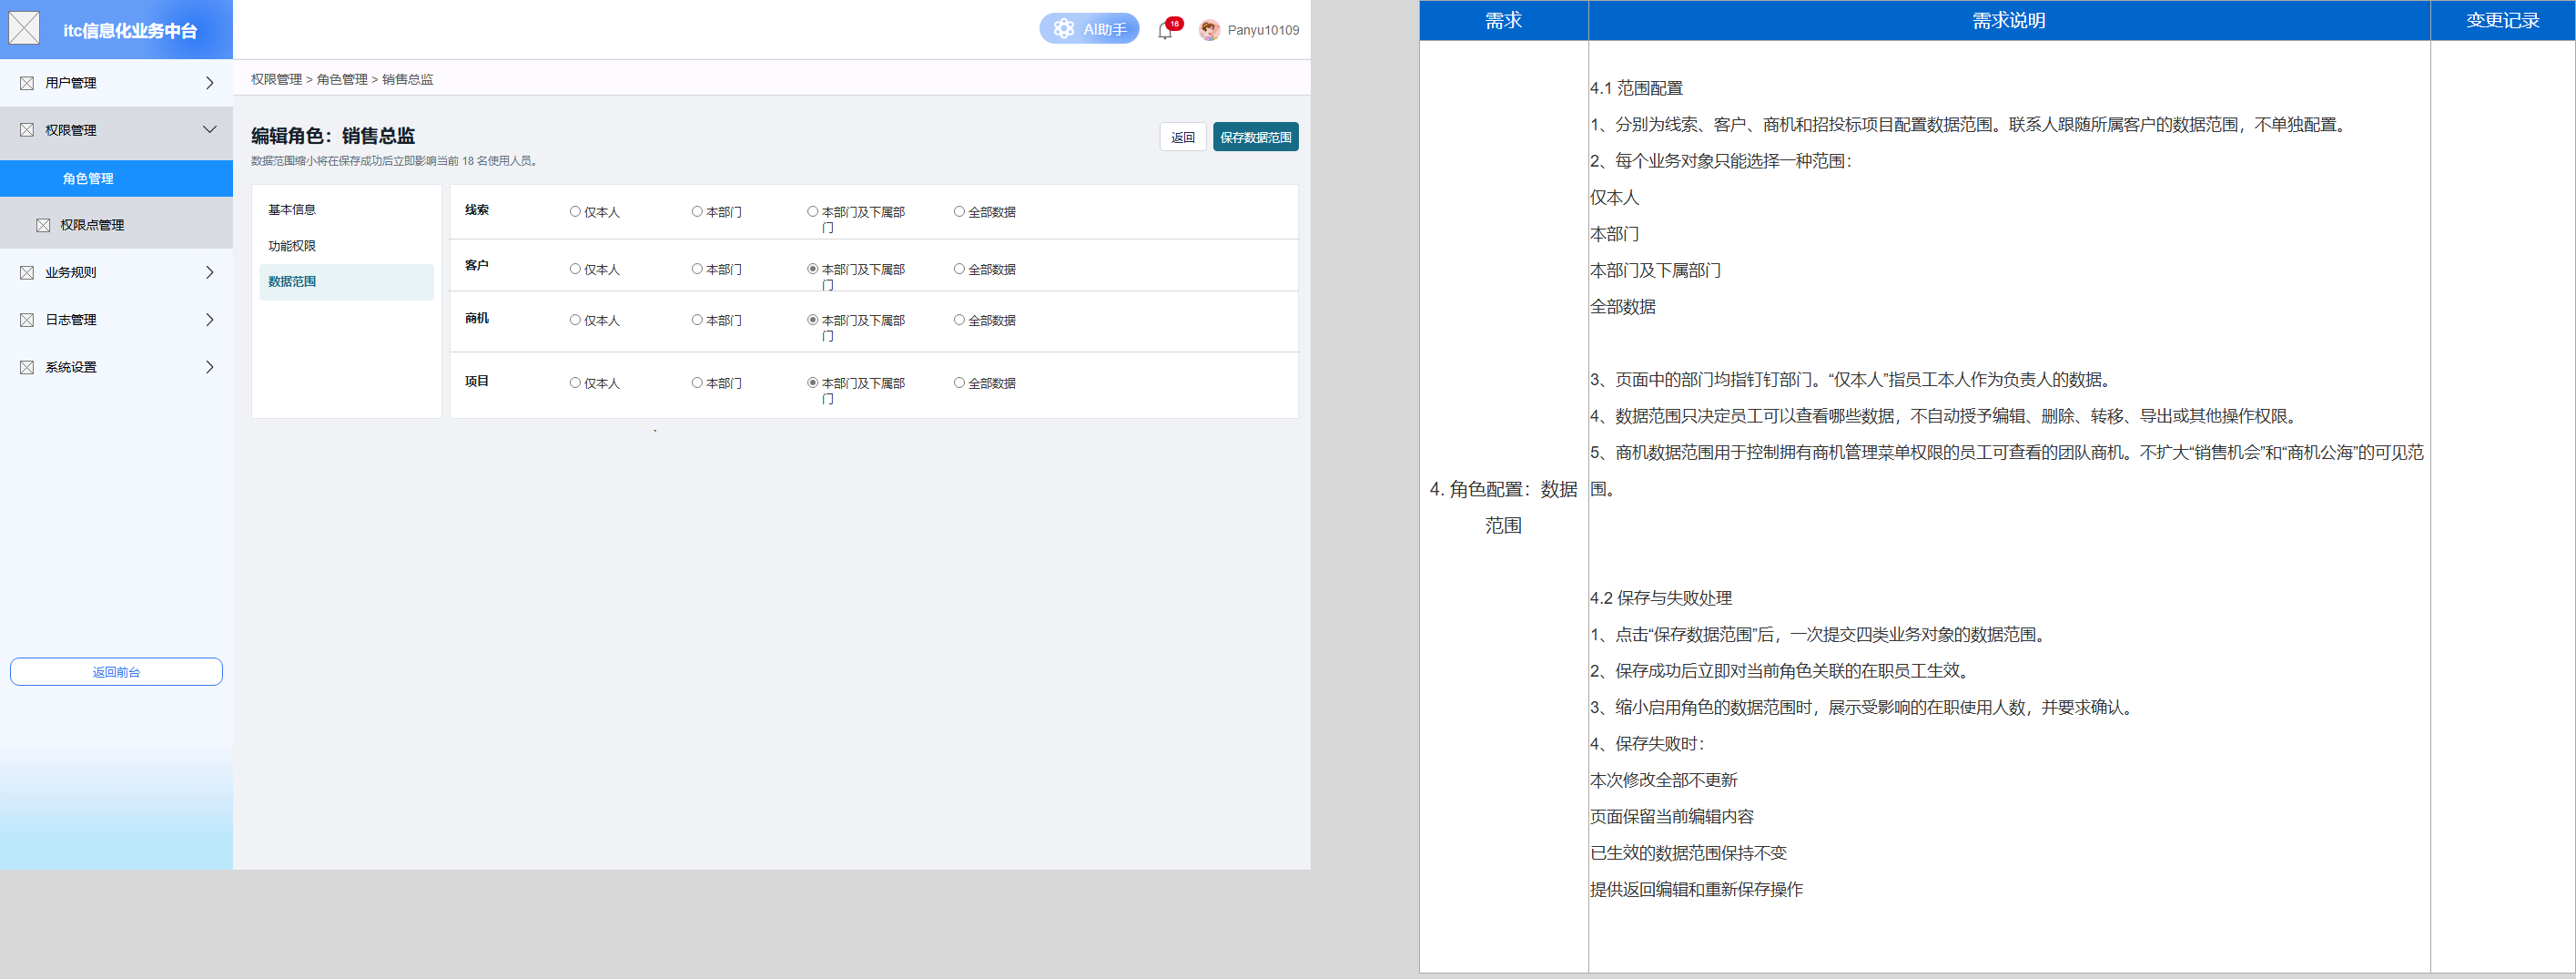
Task: Select 本部门 for the 商机 row
Action: click(x=697, y=320)
